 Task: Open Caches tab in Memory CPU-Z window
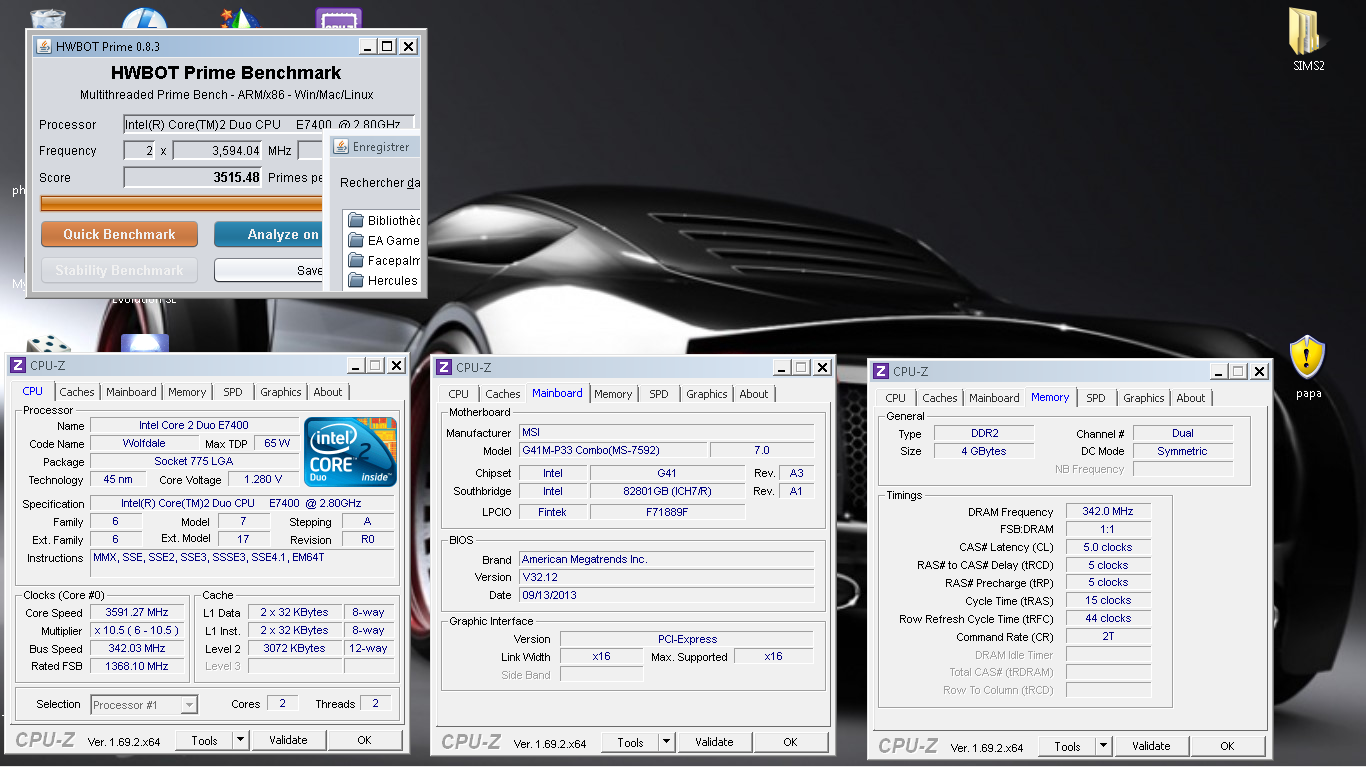click(x=940, y=398)
